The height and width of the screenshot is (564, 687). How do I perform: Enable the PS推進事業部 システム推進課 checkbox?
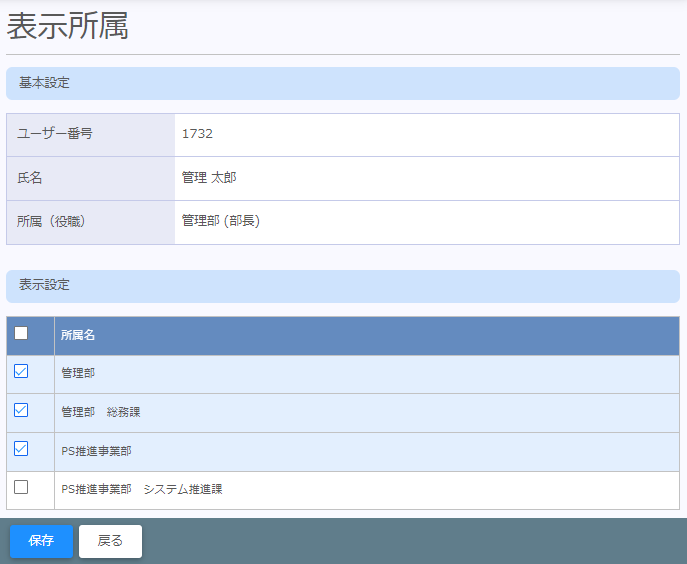click(21, 488)
